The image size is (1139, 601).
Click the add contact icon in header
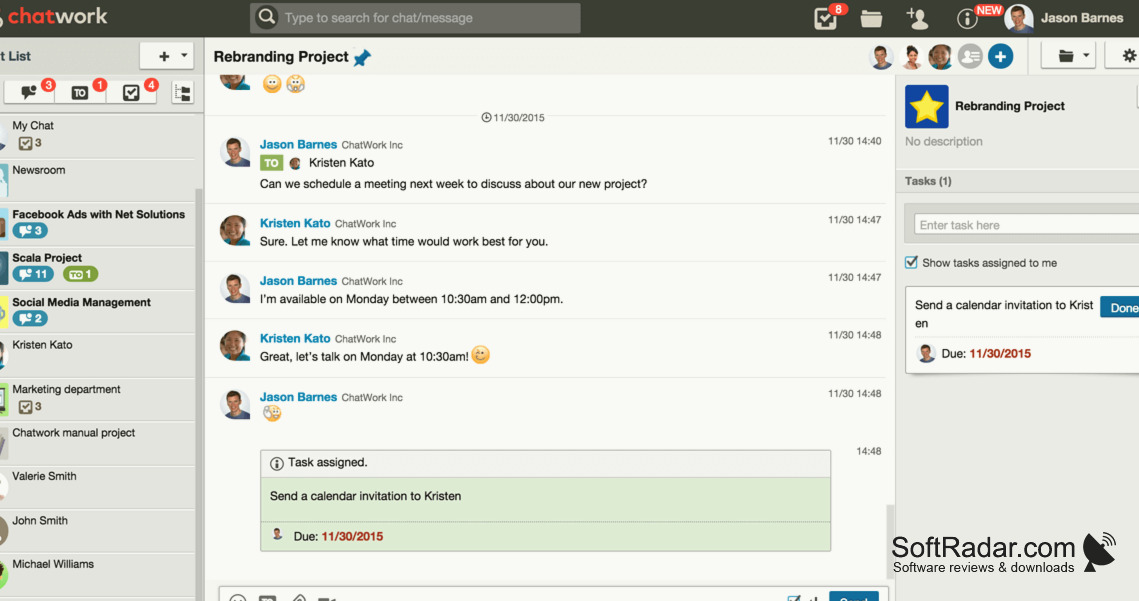(917, 18)
